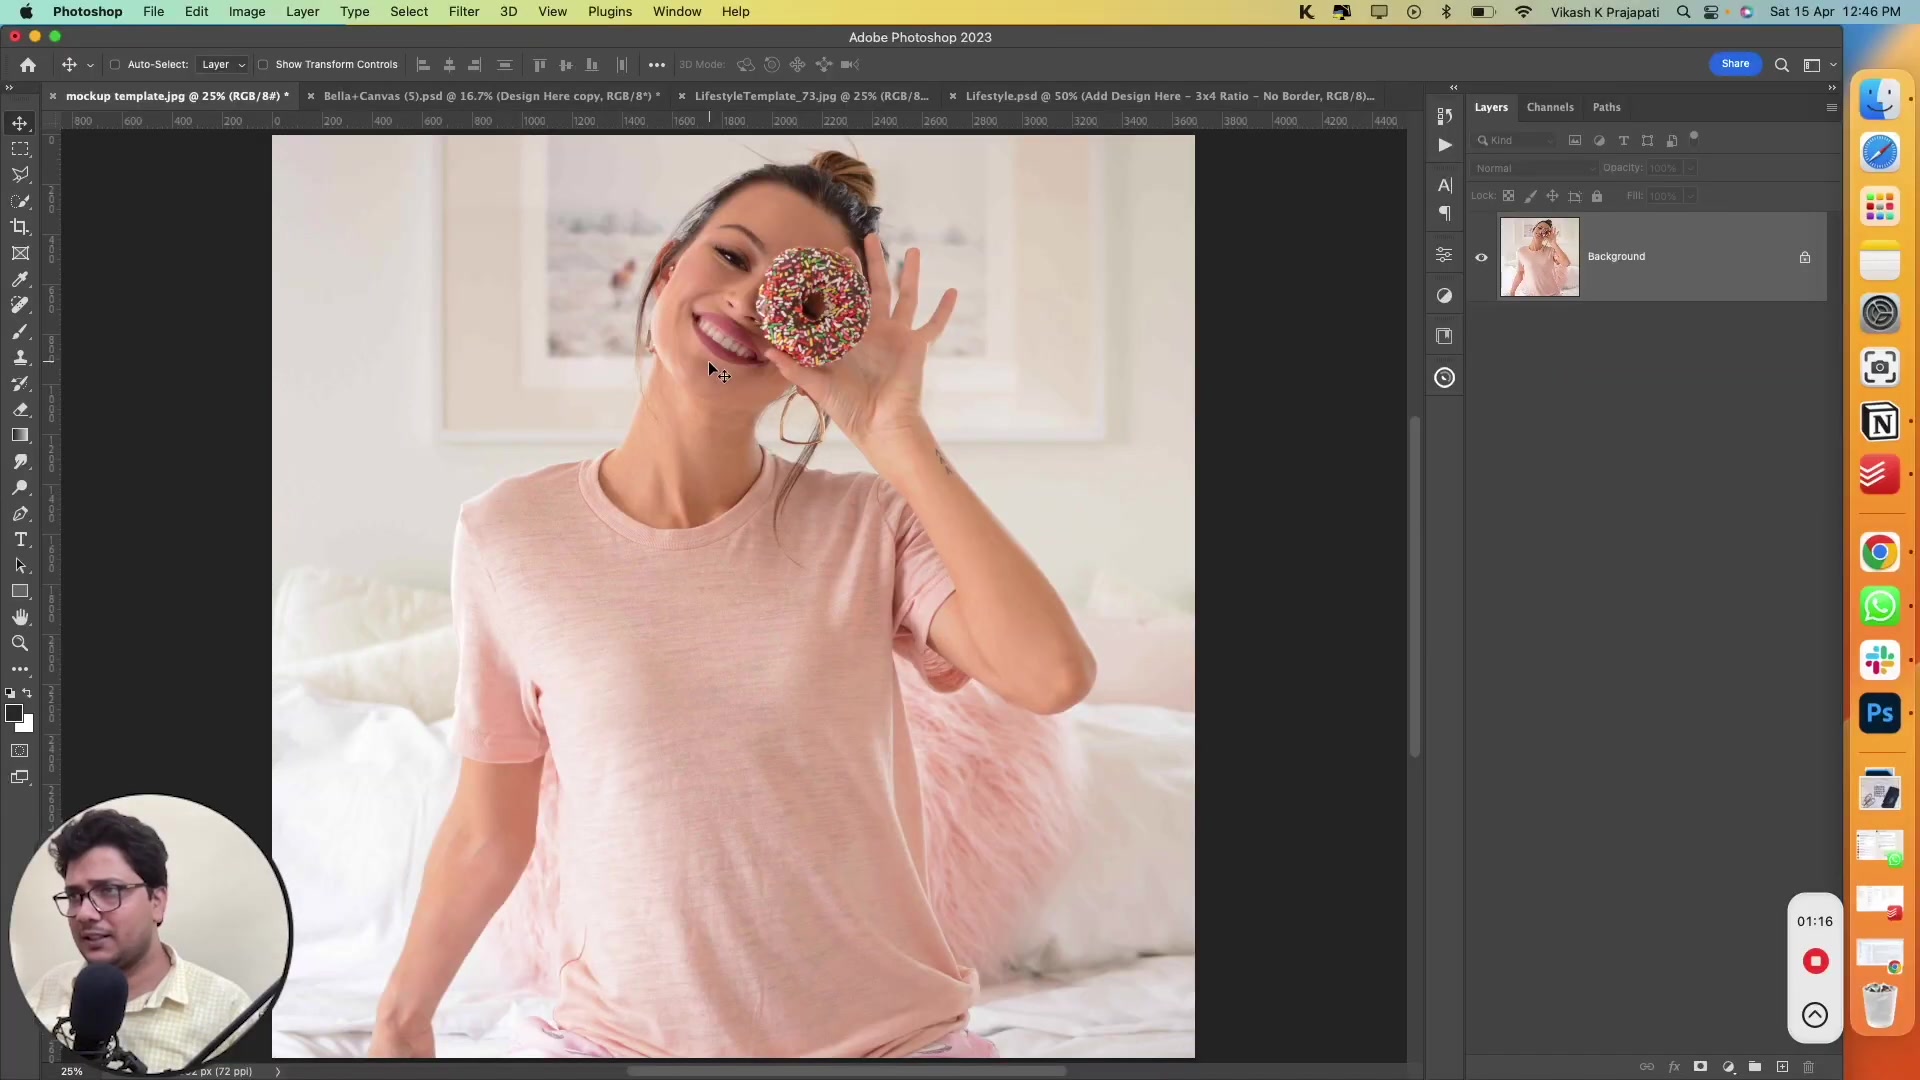
Task: Open the Filter menu
Action: pos(463,11)
